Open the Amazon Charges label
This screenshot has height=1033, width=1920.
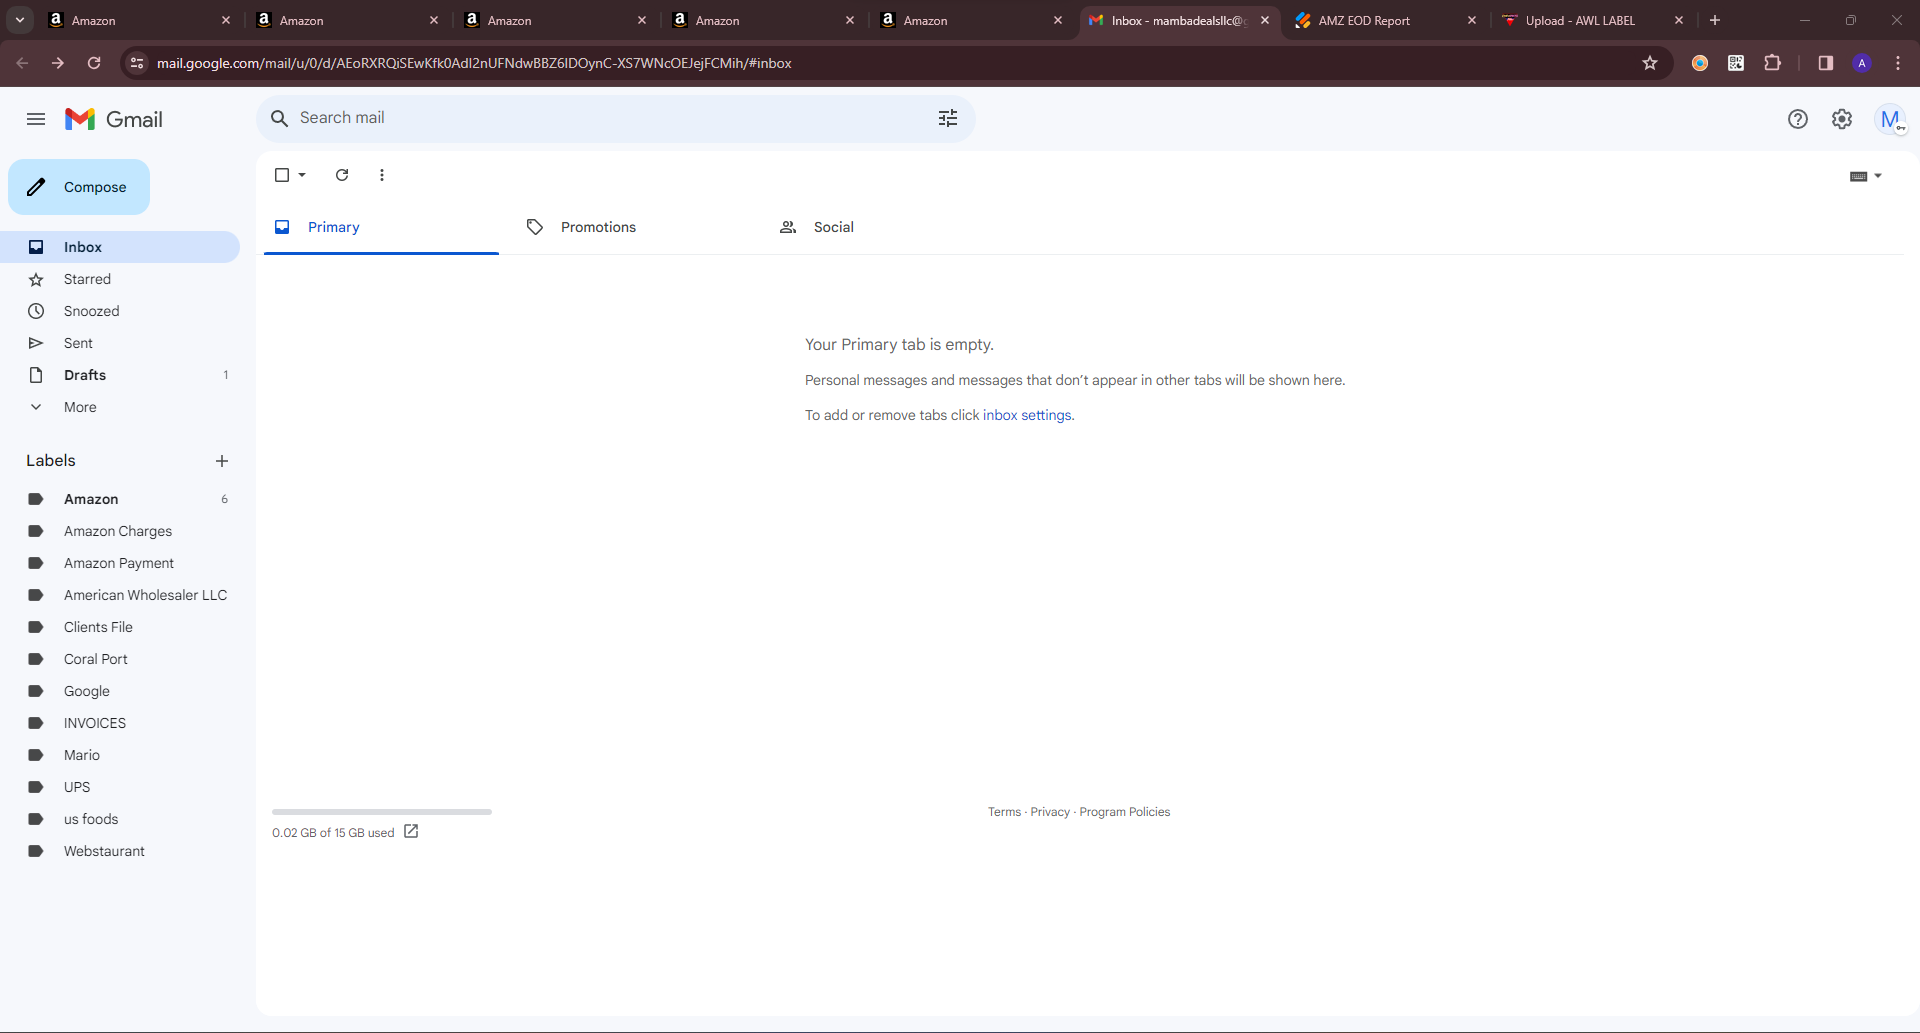[120, 531]
